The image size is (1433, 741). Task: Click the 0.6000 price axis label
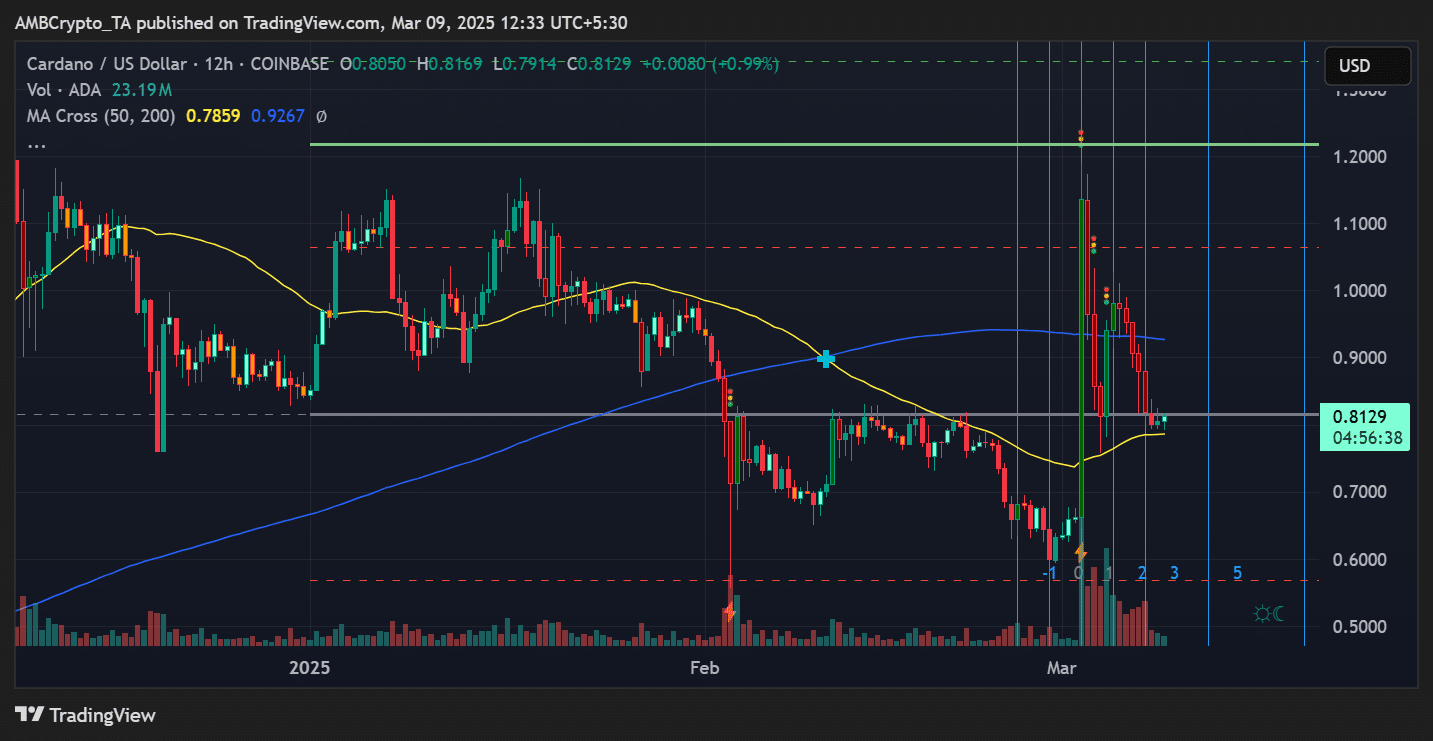point(1362,559)
